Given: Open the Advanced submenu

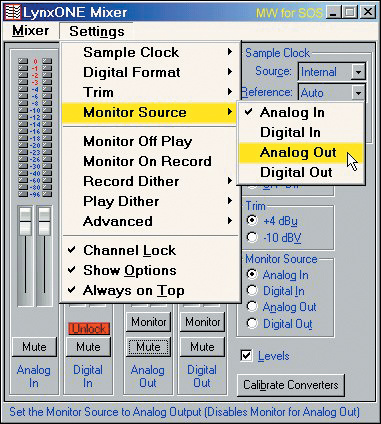Looking at the screenshot, I should coord(151,221).
